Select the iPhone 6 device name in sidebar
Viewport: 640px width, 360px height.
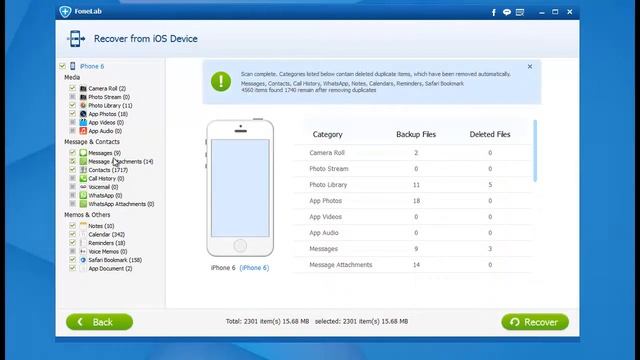tap(92, 66)
